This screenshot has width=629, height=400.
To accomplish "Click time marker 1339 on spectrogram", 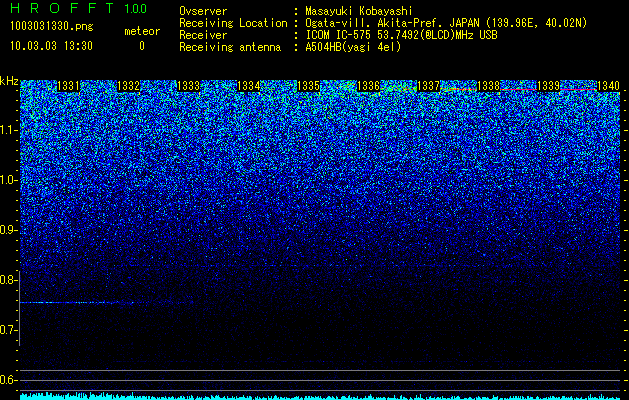I will [548, 86].
